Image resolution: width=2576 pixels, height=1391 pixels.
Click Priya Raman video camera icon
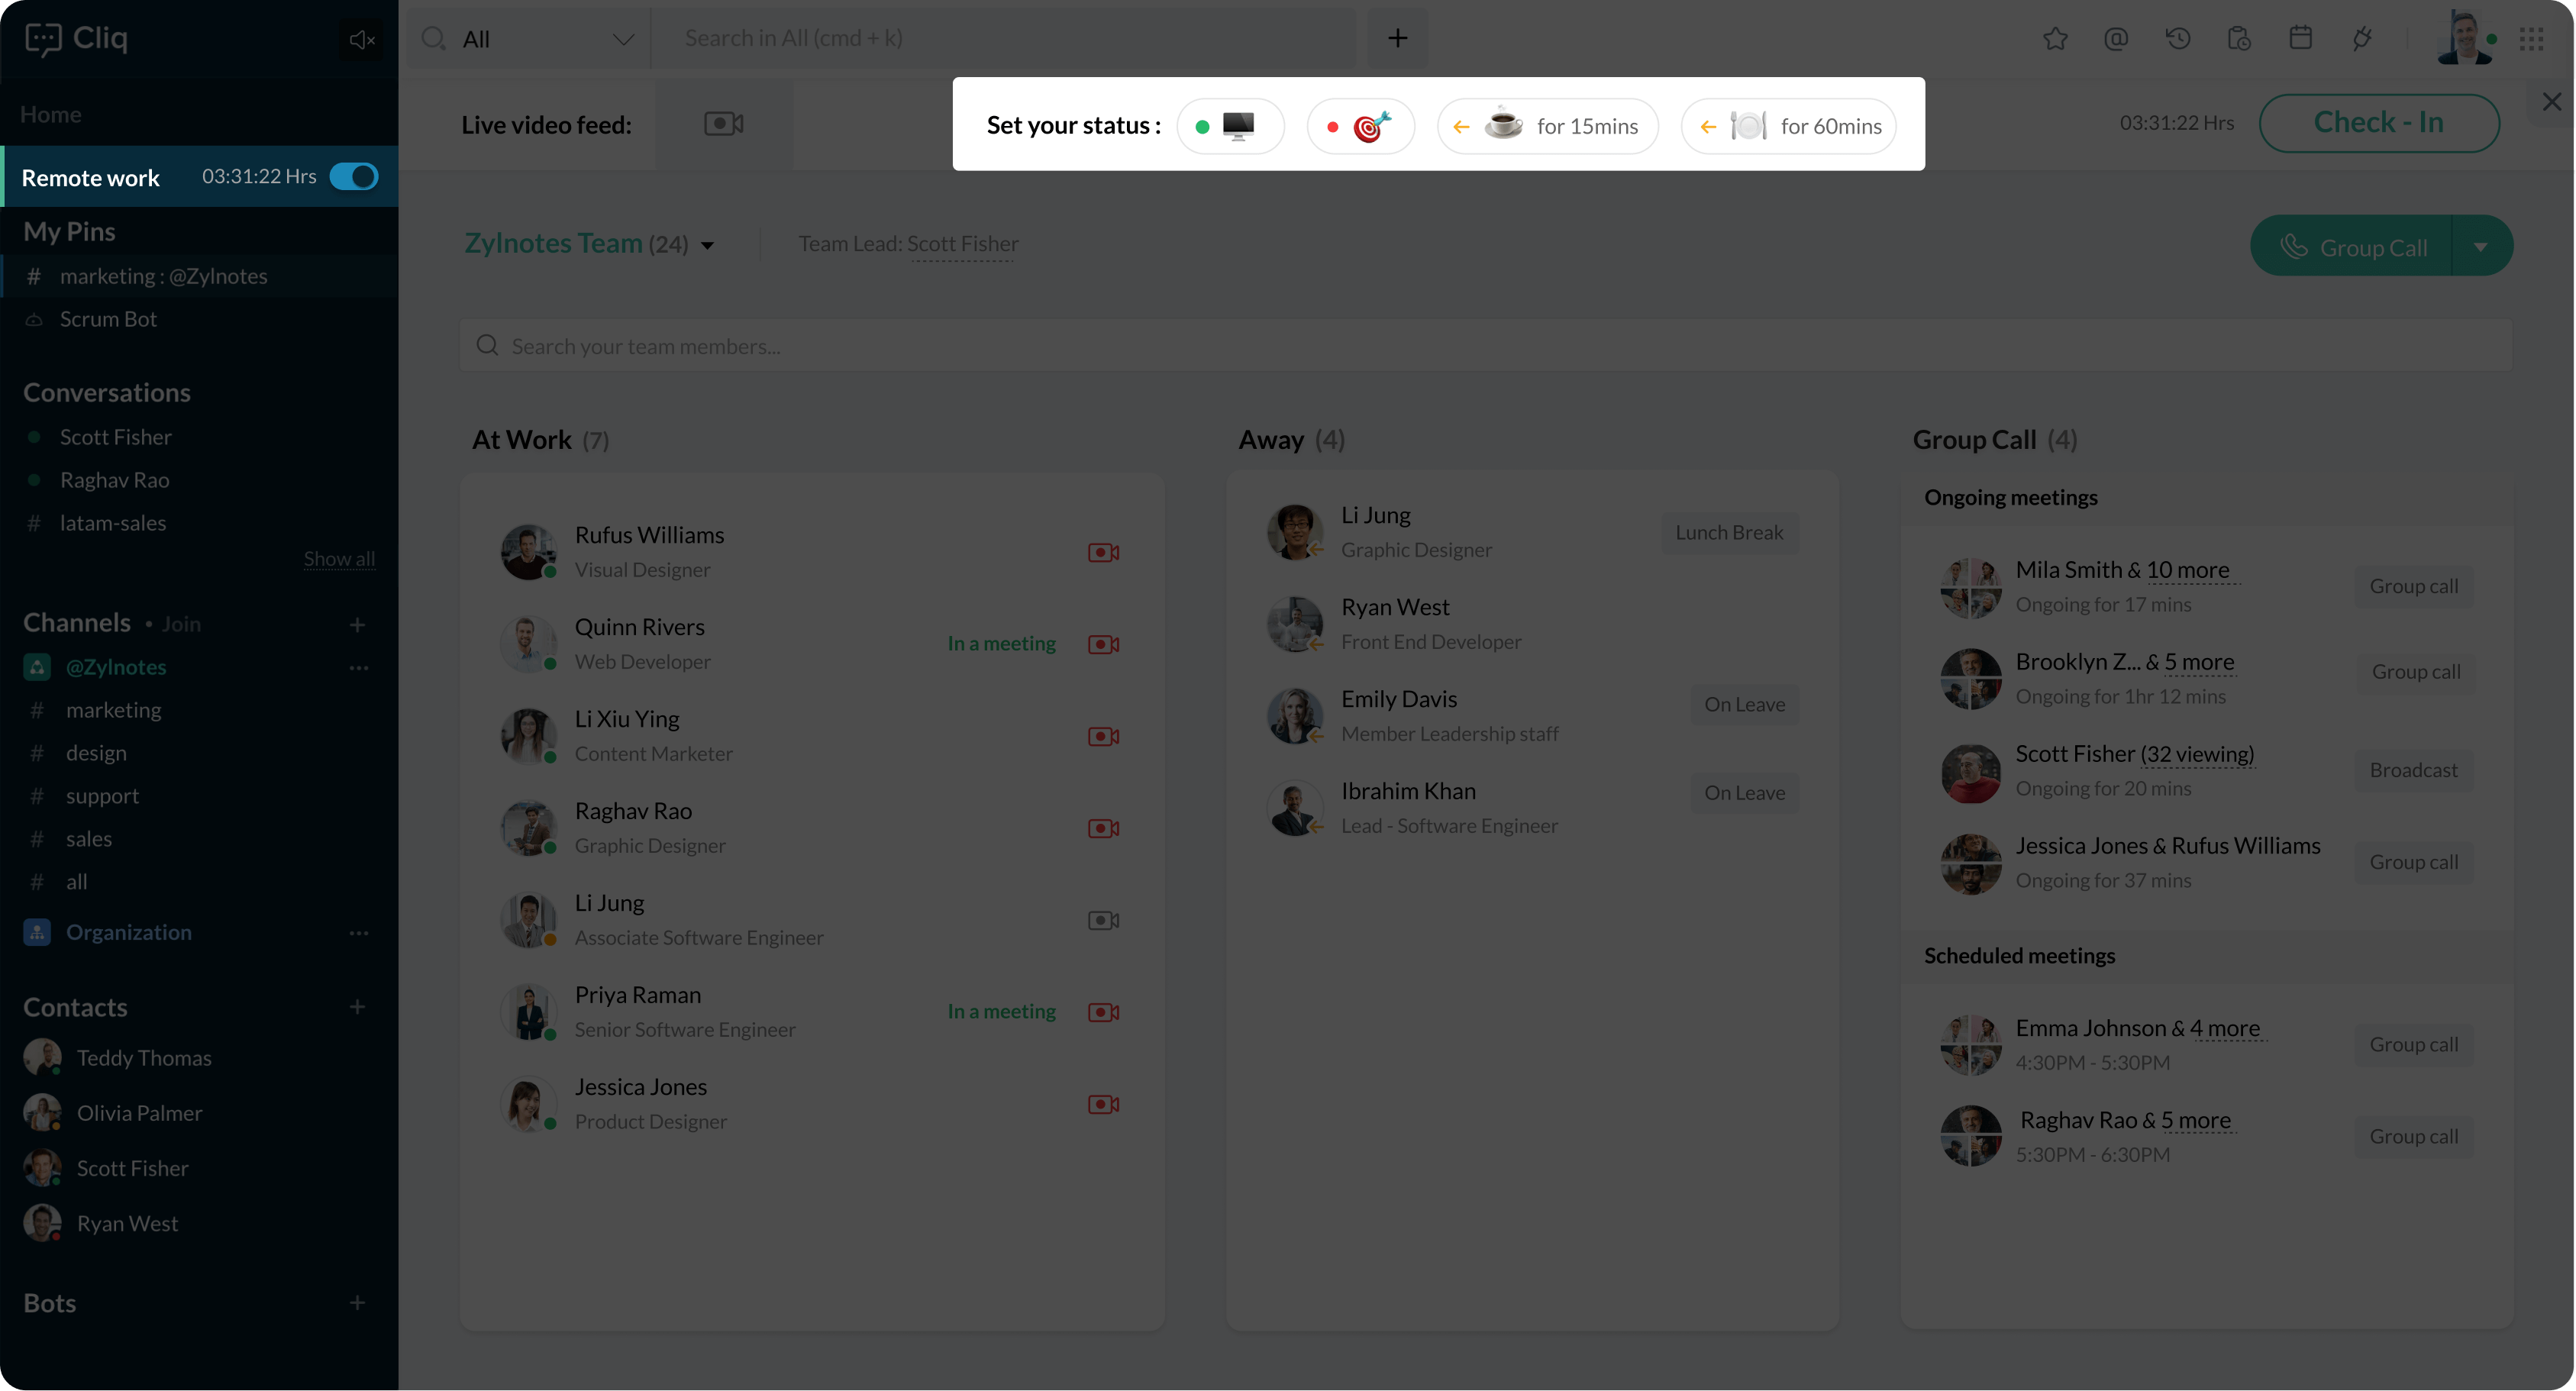1103,1012
